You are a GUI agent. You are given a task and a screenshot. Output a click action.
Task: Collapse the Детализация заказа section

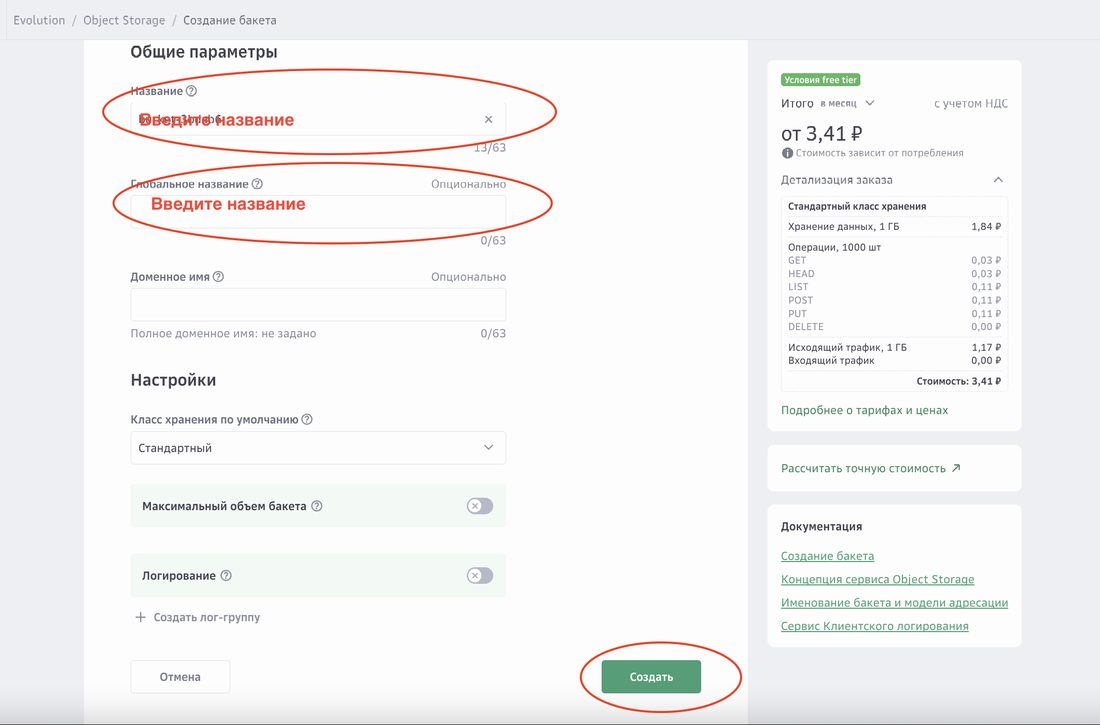(998, 180)
